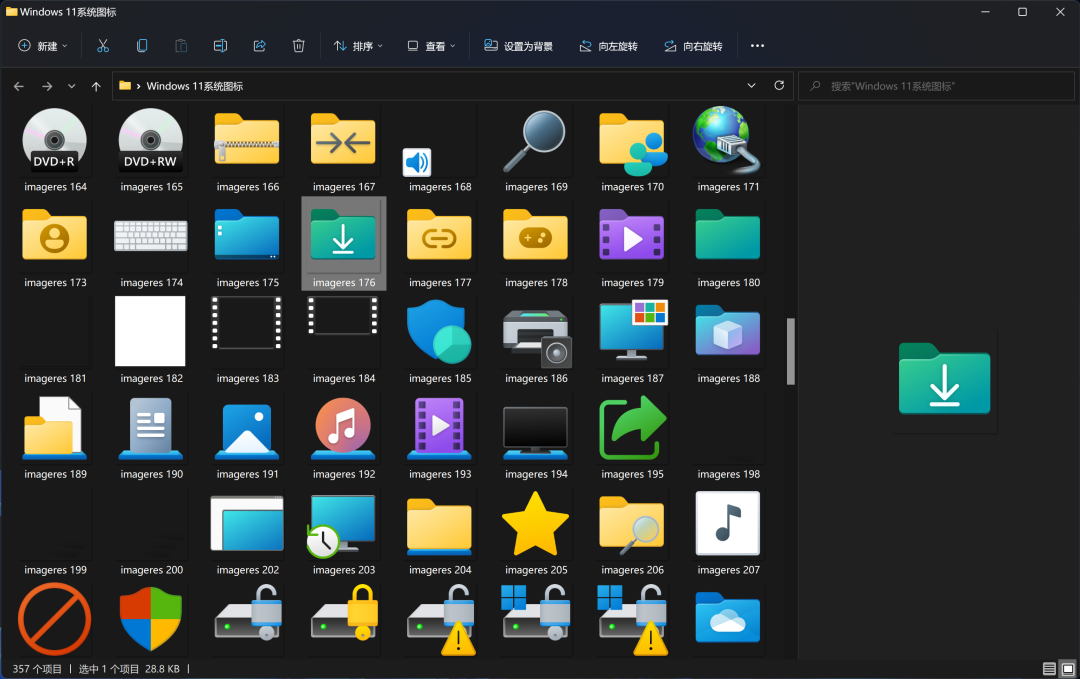
Task: Expand recent locations chevron near navigation arrows
Action: pyautogui.click(x=72, y=86)
